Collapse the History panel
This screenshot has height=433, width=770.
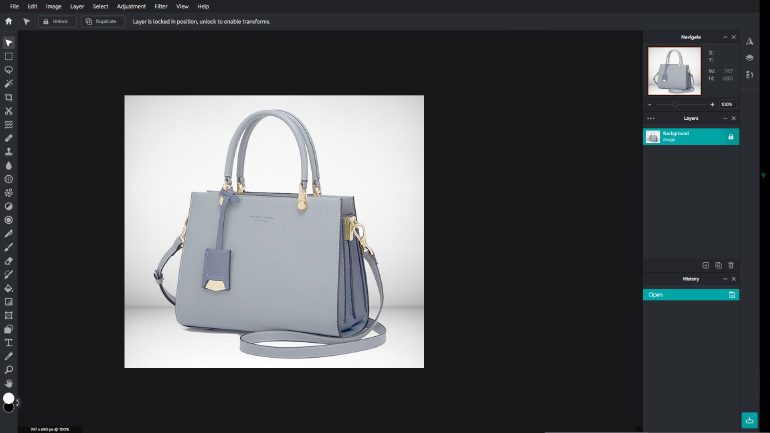[725, 279]
